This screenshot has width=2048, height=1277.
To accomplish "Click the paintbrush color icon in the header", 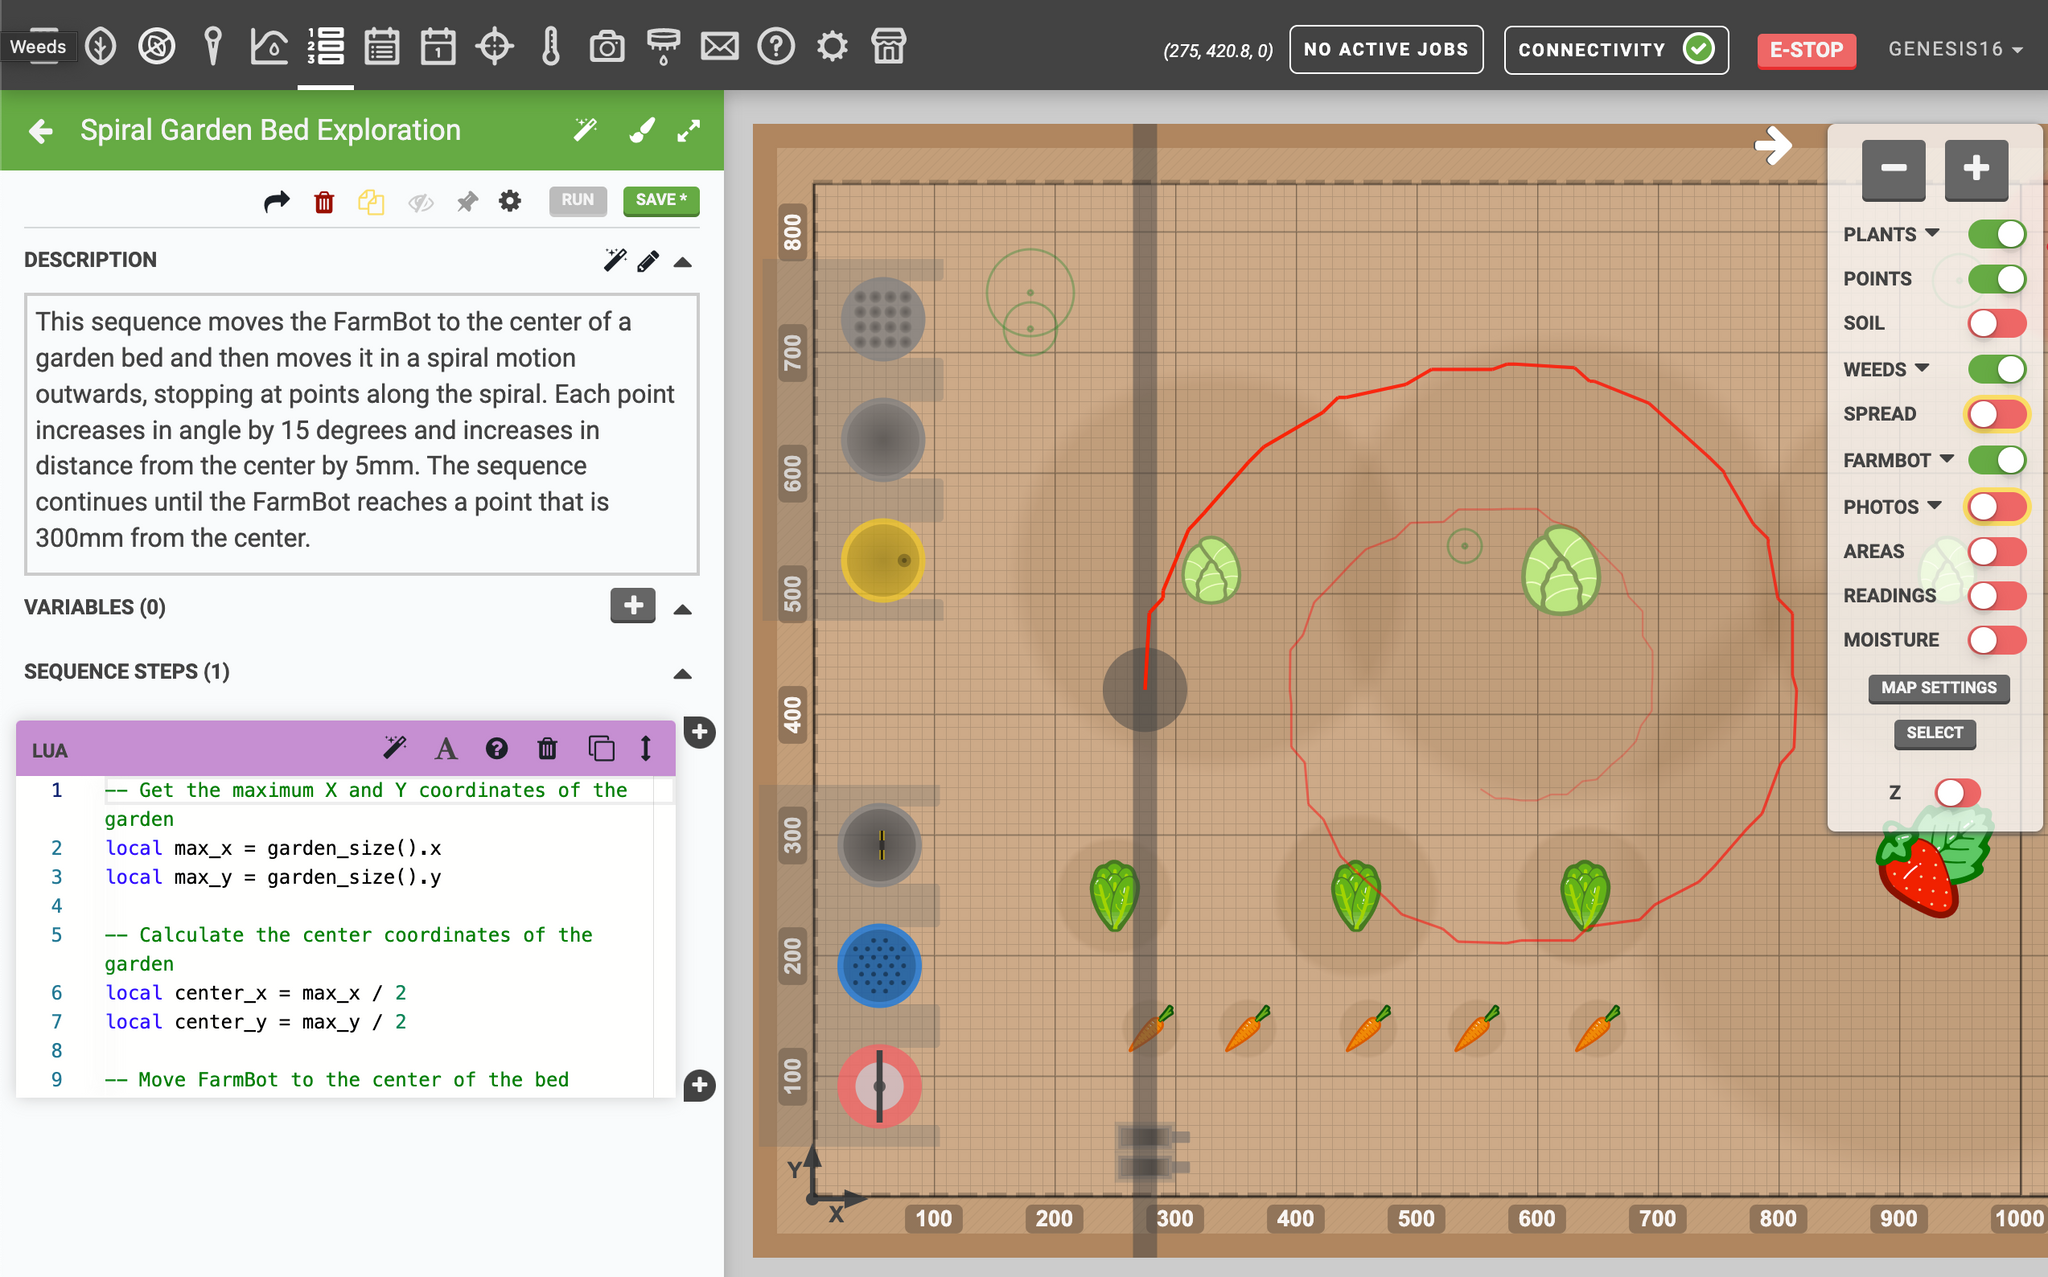I will [642, 131].
